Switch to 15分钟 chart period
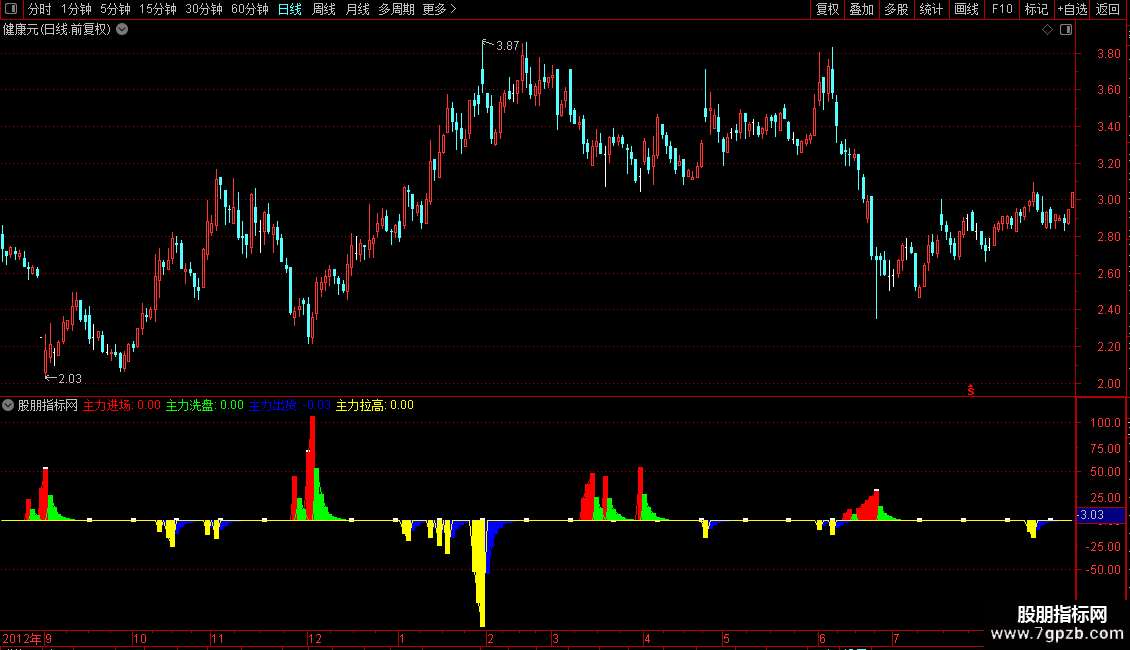 click(x=158, y=9)
